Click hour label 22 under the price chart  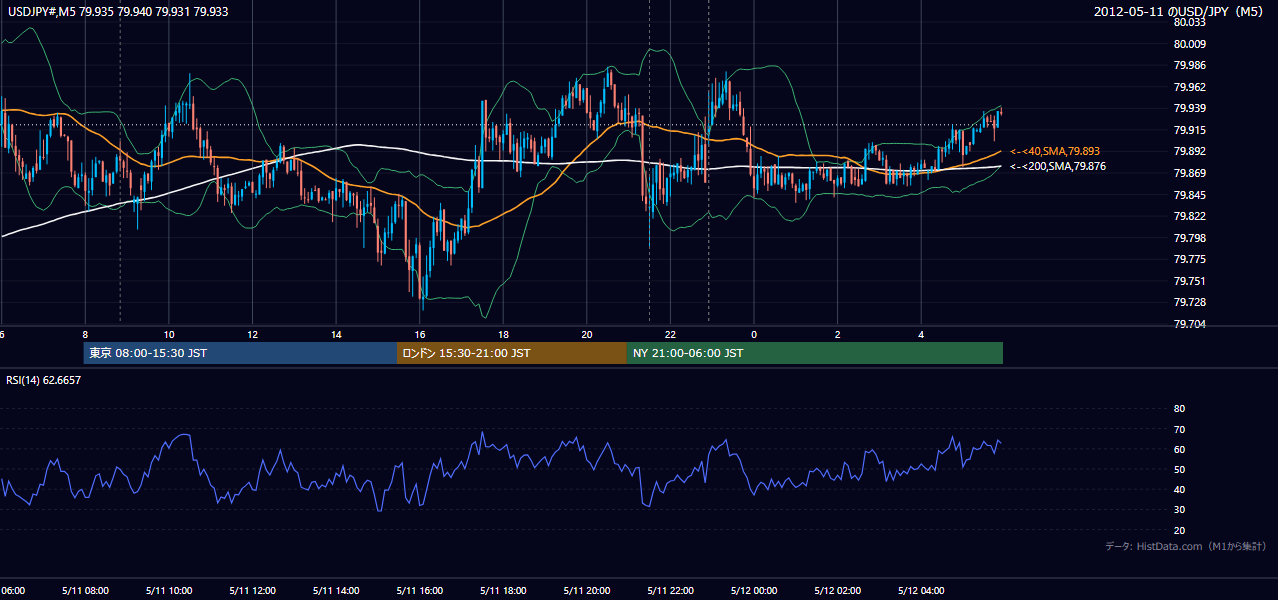click(x=670, y=334)
